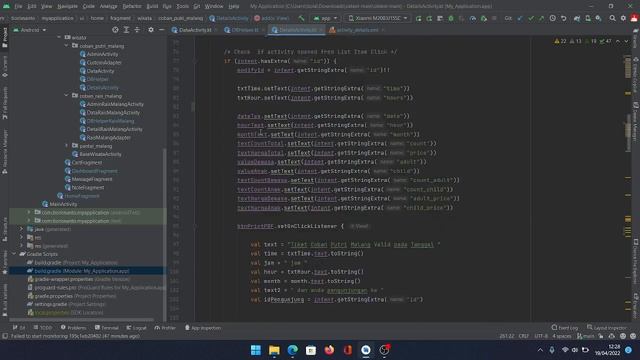Open the Android view selector dropdown

point(30,30)
